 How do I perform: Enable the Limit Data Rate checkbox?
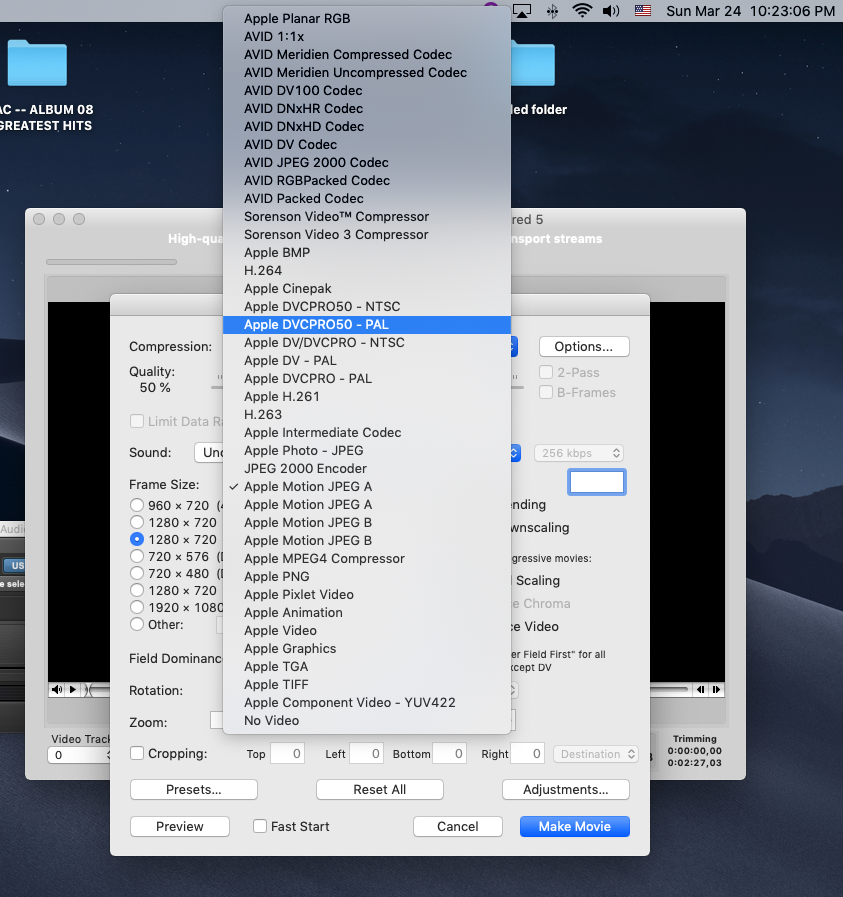pyautogui.click(x=137, y=422)
